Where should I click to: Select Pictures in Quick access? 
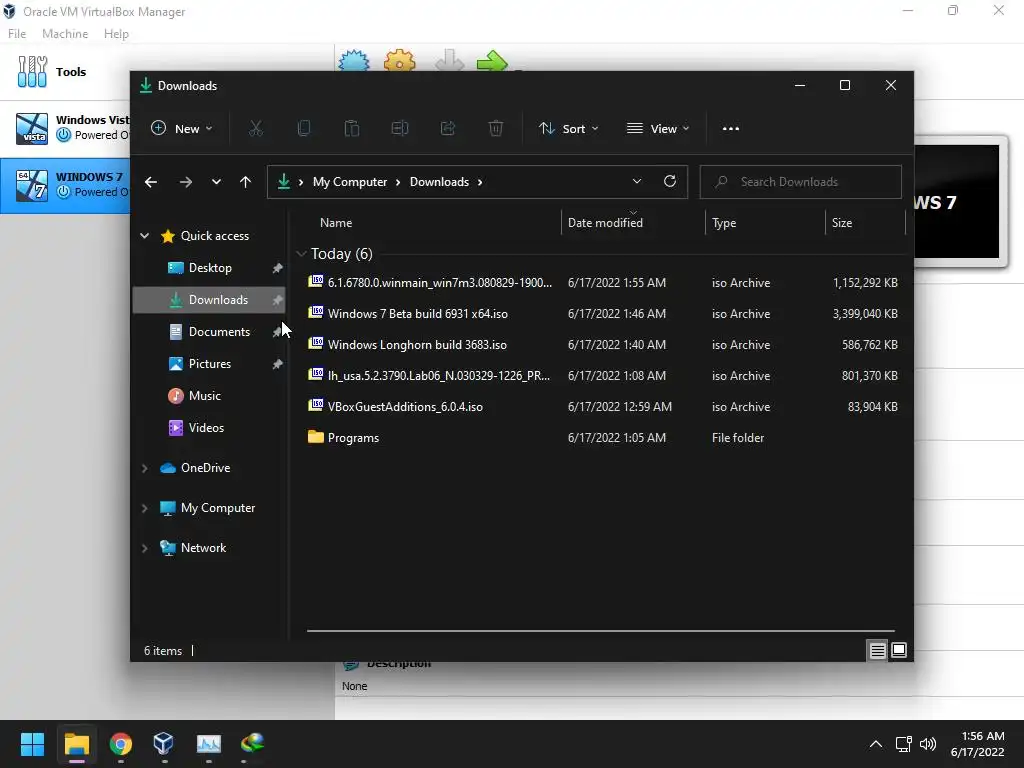[x=209, y=364]
